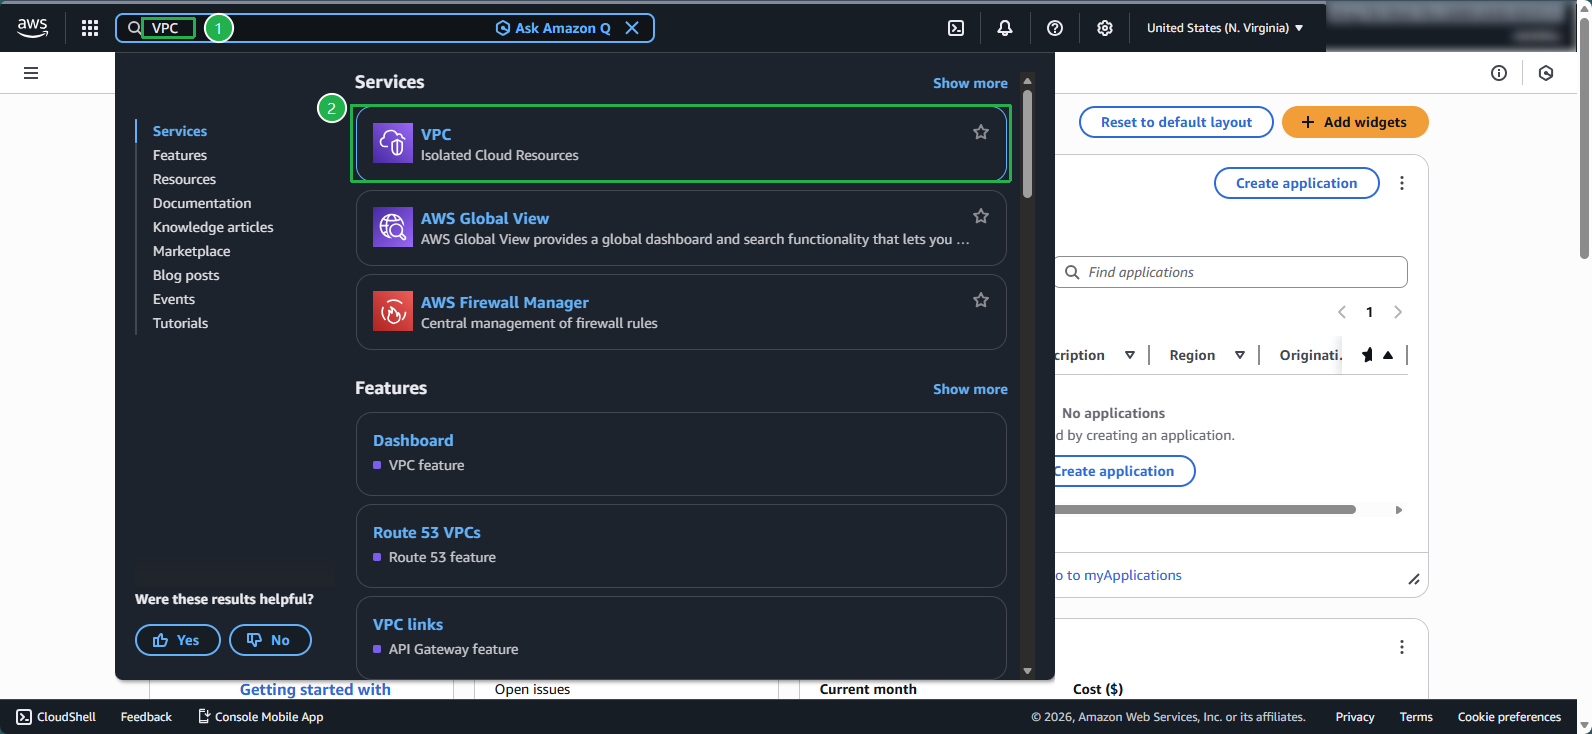
Task: Show more Features results
Action: pos(970,389)
